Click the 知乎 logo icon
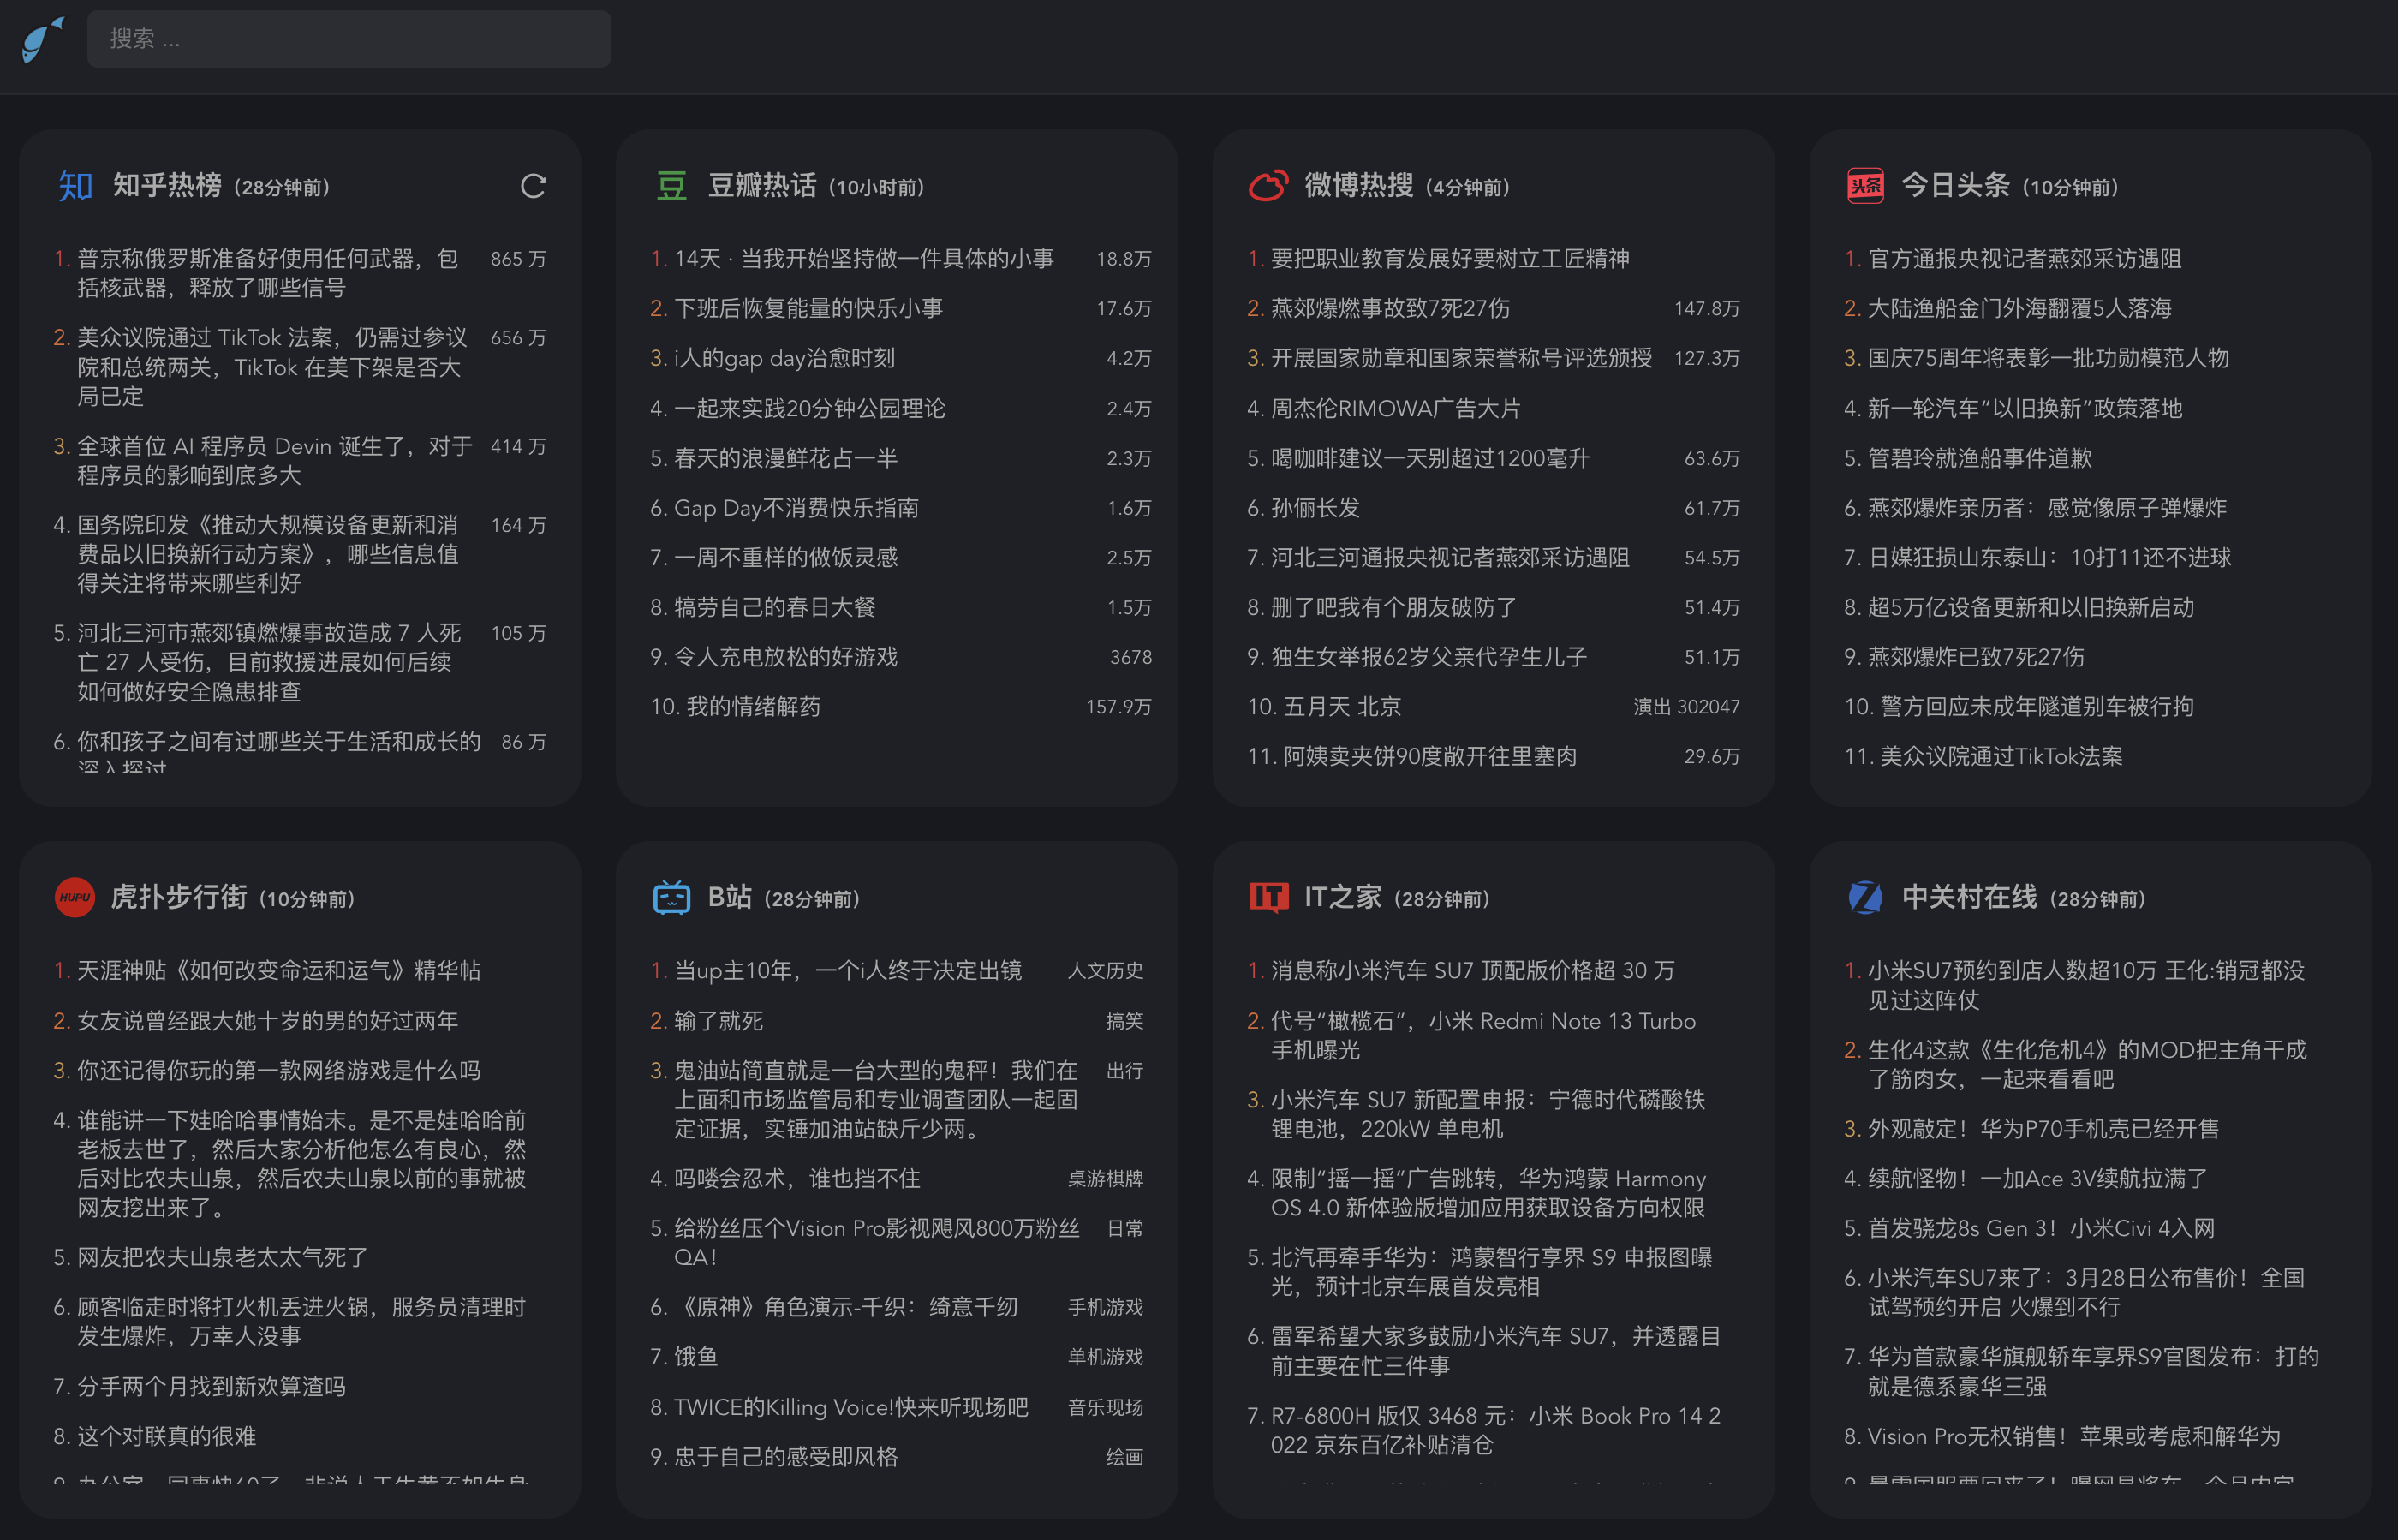The height and width of the screenshot is (1540, 2398). coord(75,186)
